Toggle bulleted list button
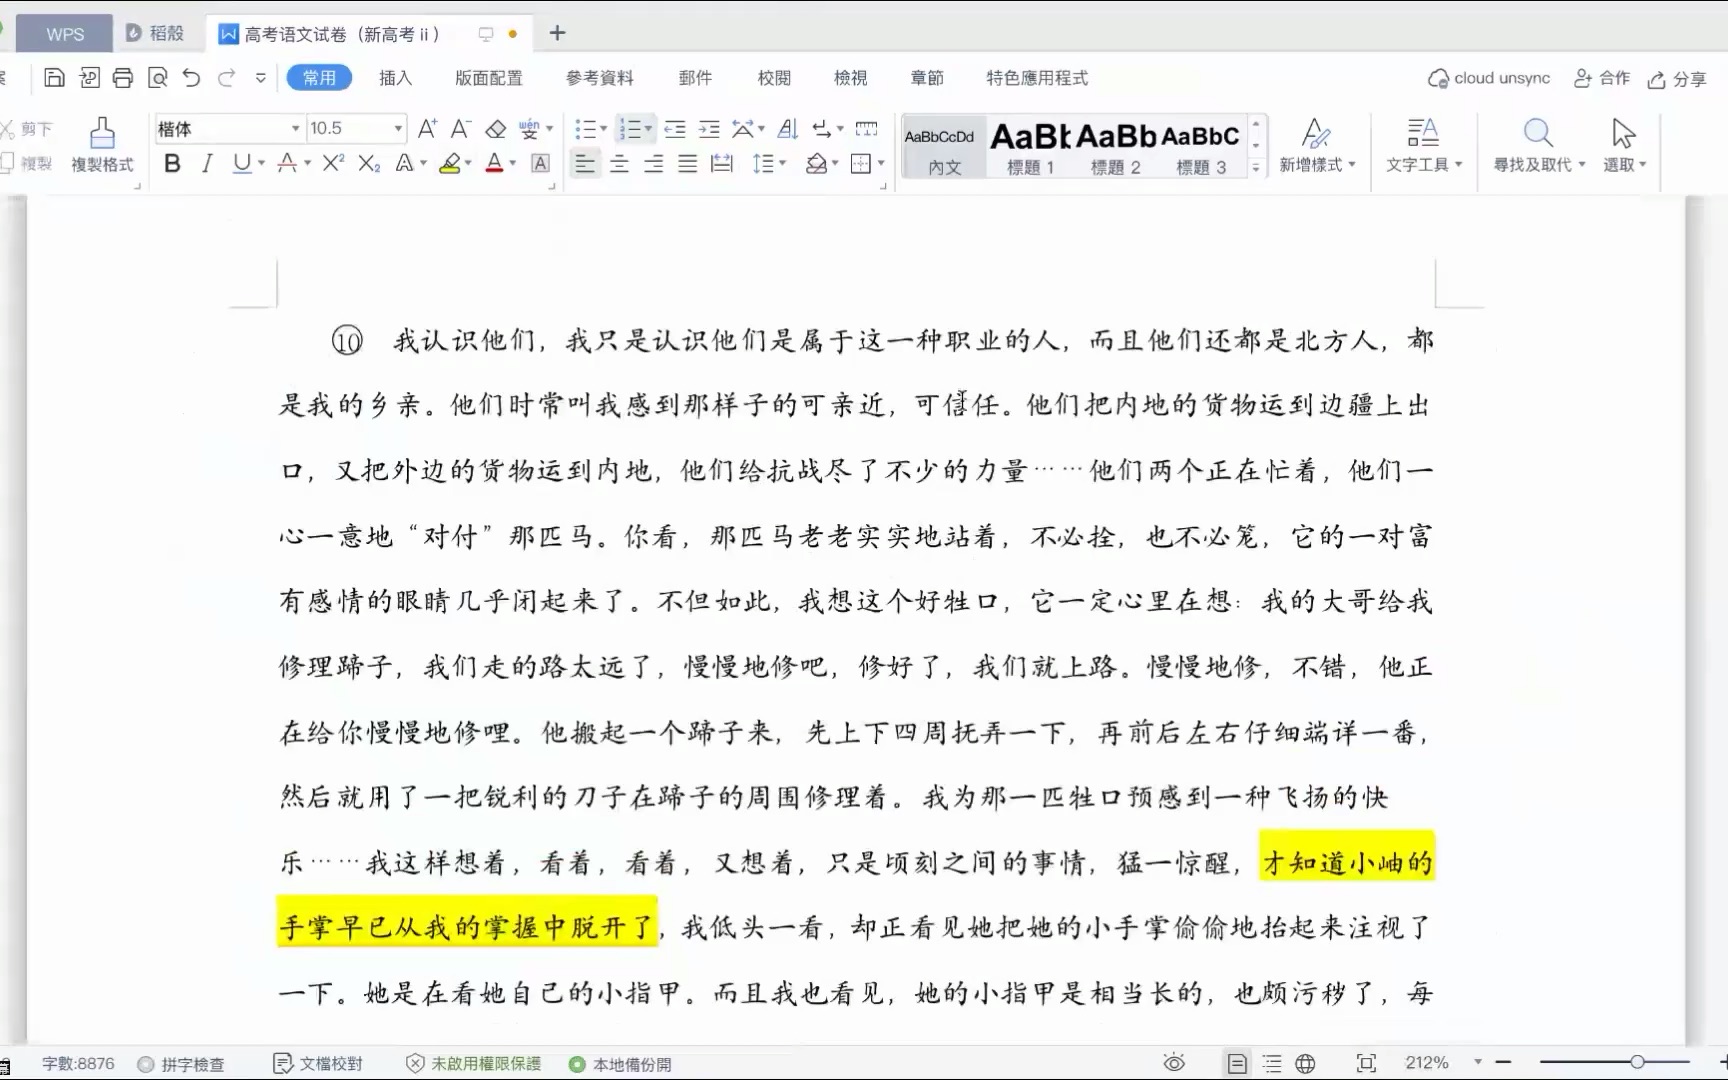Viewport: 1728px width, 1080px height. (x=586, y=129)
